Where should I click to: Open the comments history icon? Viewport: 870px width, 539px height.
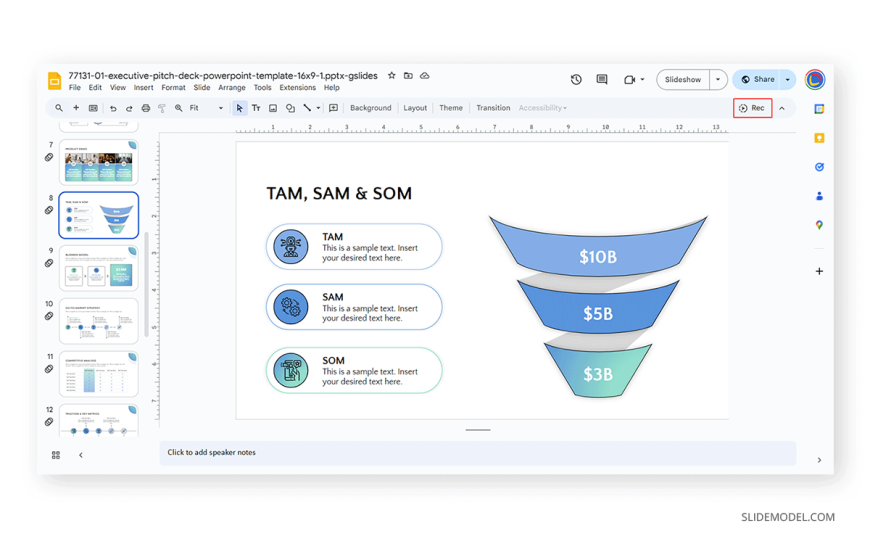(601, 79)
